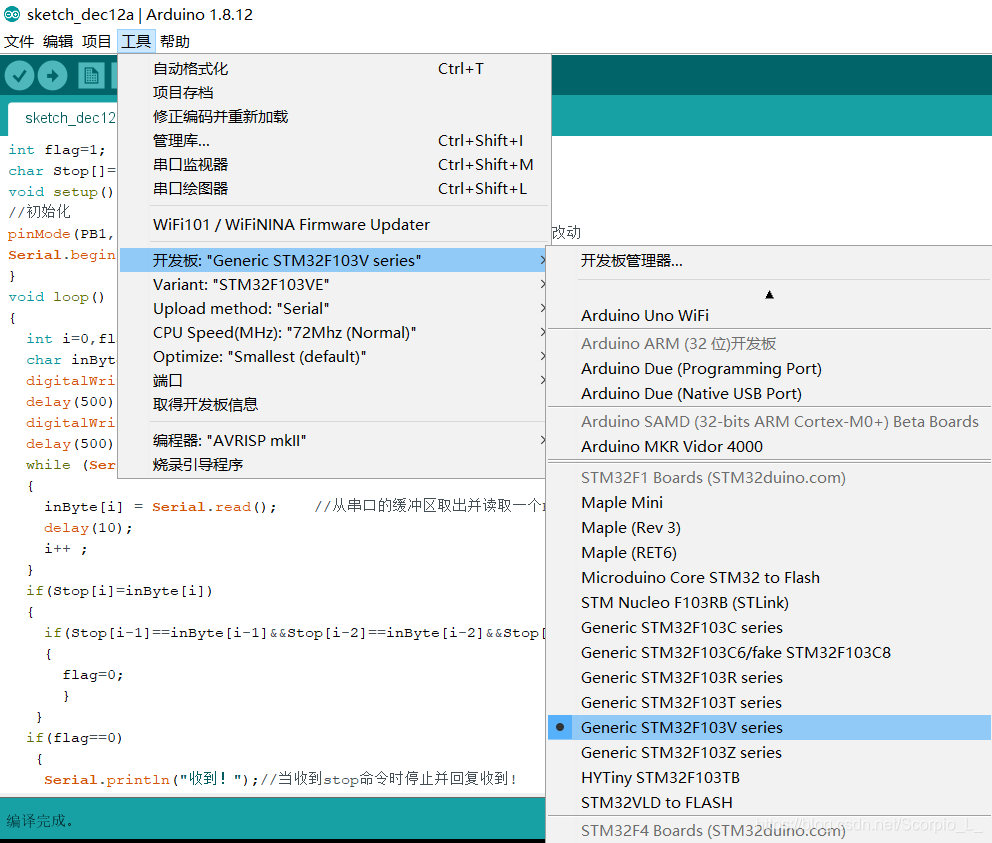Open 串口绘图器 serial plotter
Image resolution: width=992 pixels, height=843 pixels.
[333, 189]
